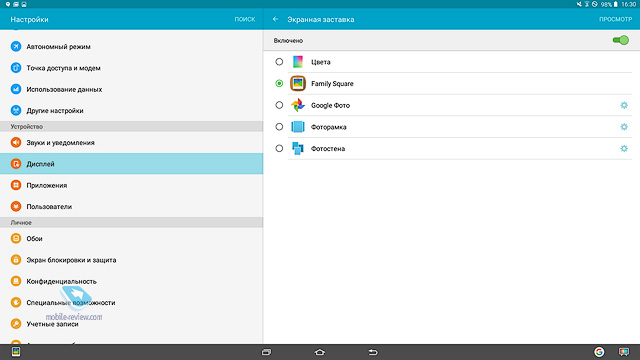Viewport: 640px width, 360px height.
Task: Tap the hotspot and tethering icon
Action: [x=16, y=68]
